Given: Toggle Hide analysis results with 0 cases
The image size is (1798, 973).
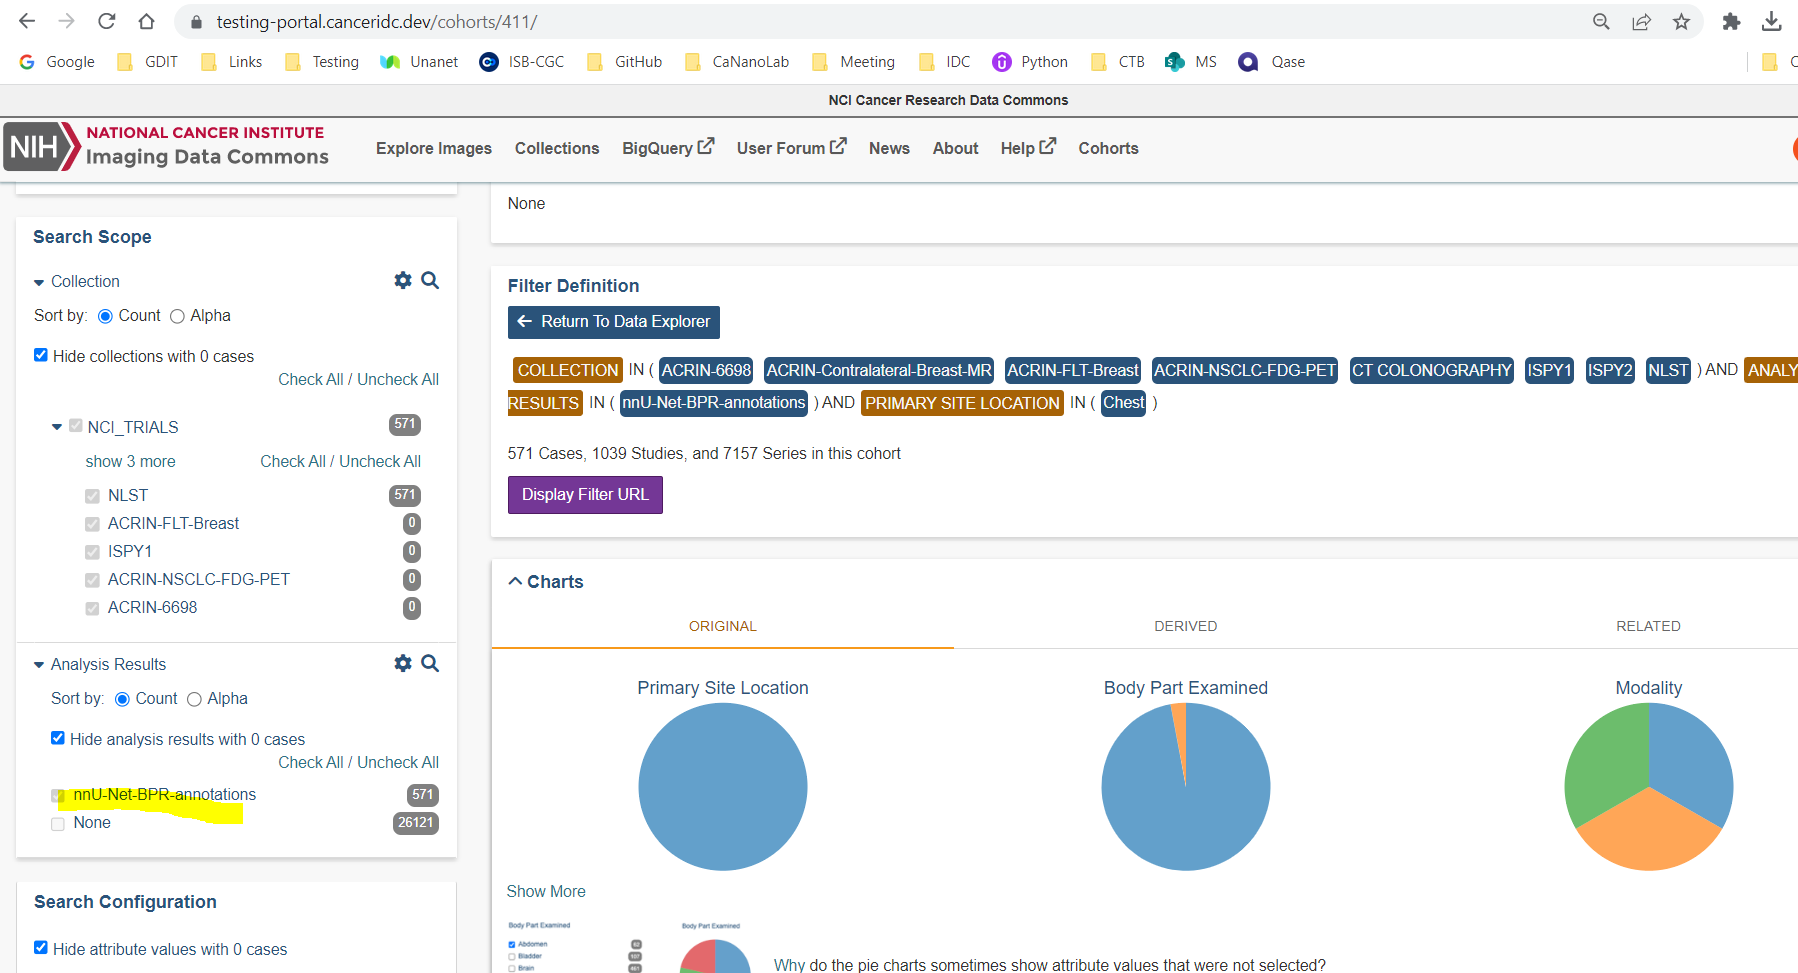Looking at the screenshot, I should point(57,738).
